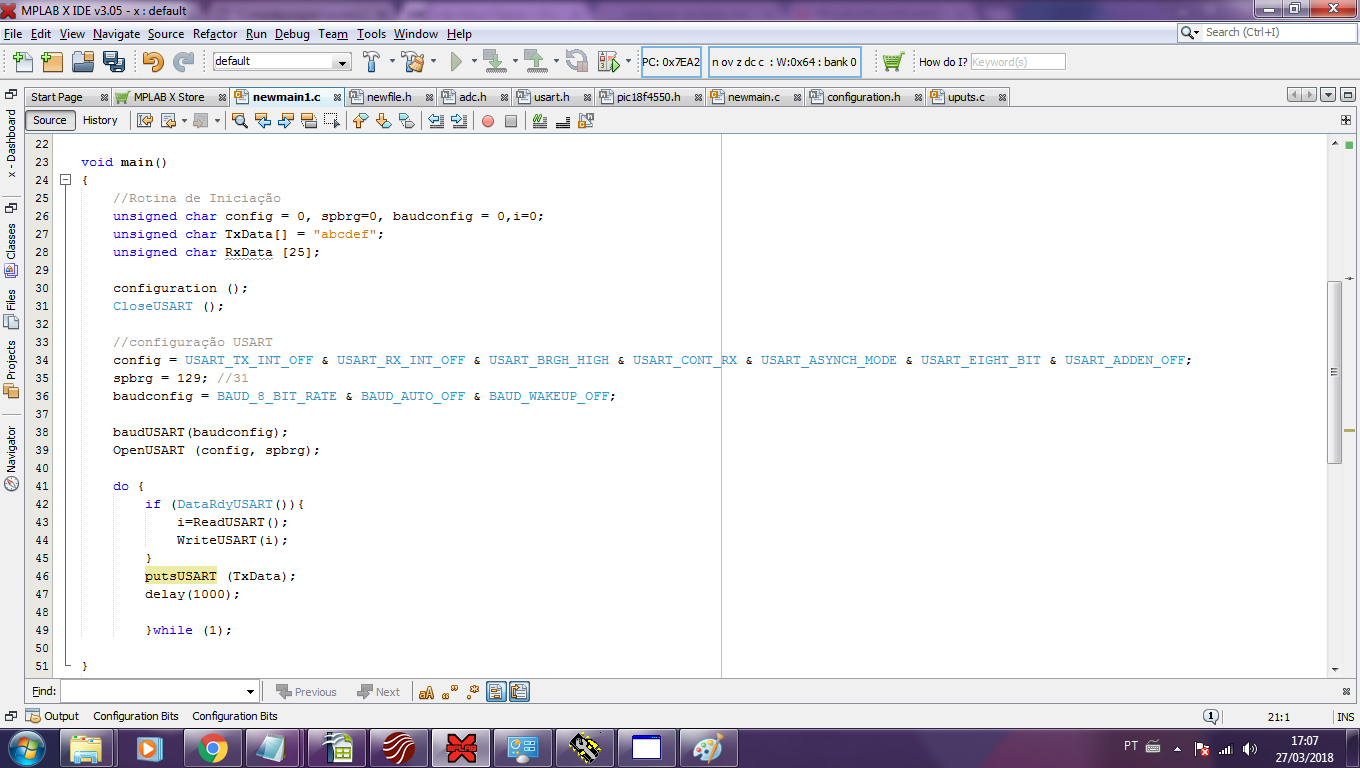The image size is (1360, 768).
Task: Click Previous in find bar
Action: [x=306, y=692]
